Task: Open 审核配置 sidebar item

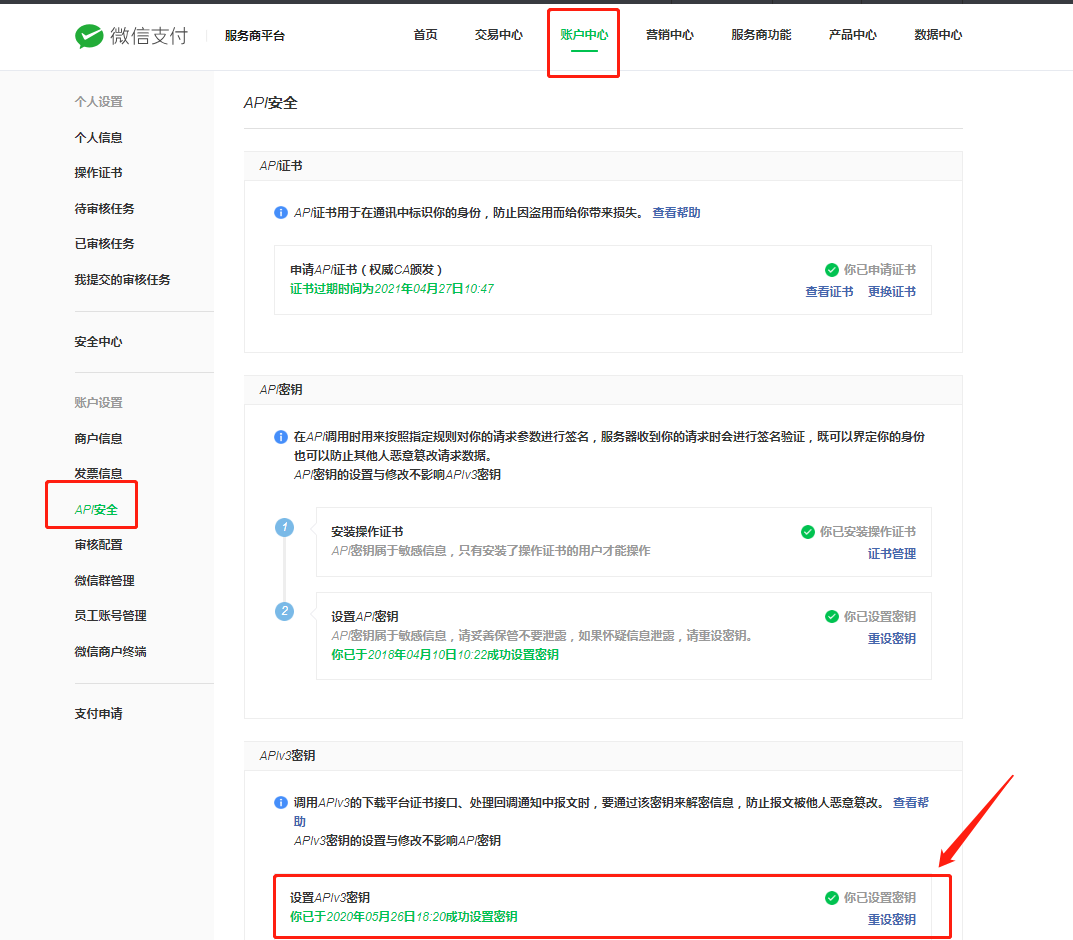Action: point(99,545)
